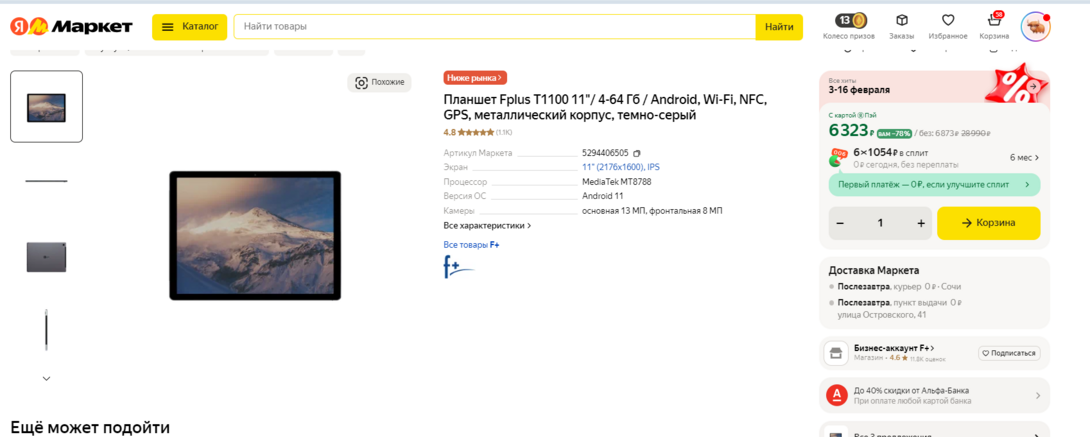Image resolution: width=1090 pixels, height=437 pixels.
Task: Click the Найти товары search field
Action: click(494, 27)
